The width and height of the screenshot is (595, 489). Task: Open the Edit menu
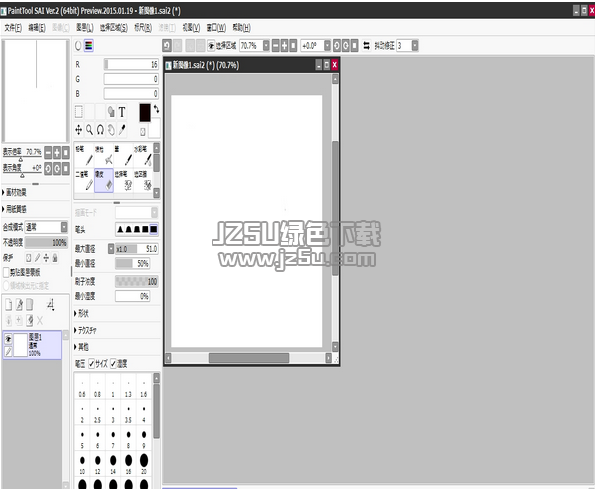37,28
